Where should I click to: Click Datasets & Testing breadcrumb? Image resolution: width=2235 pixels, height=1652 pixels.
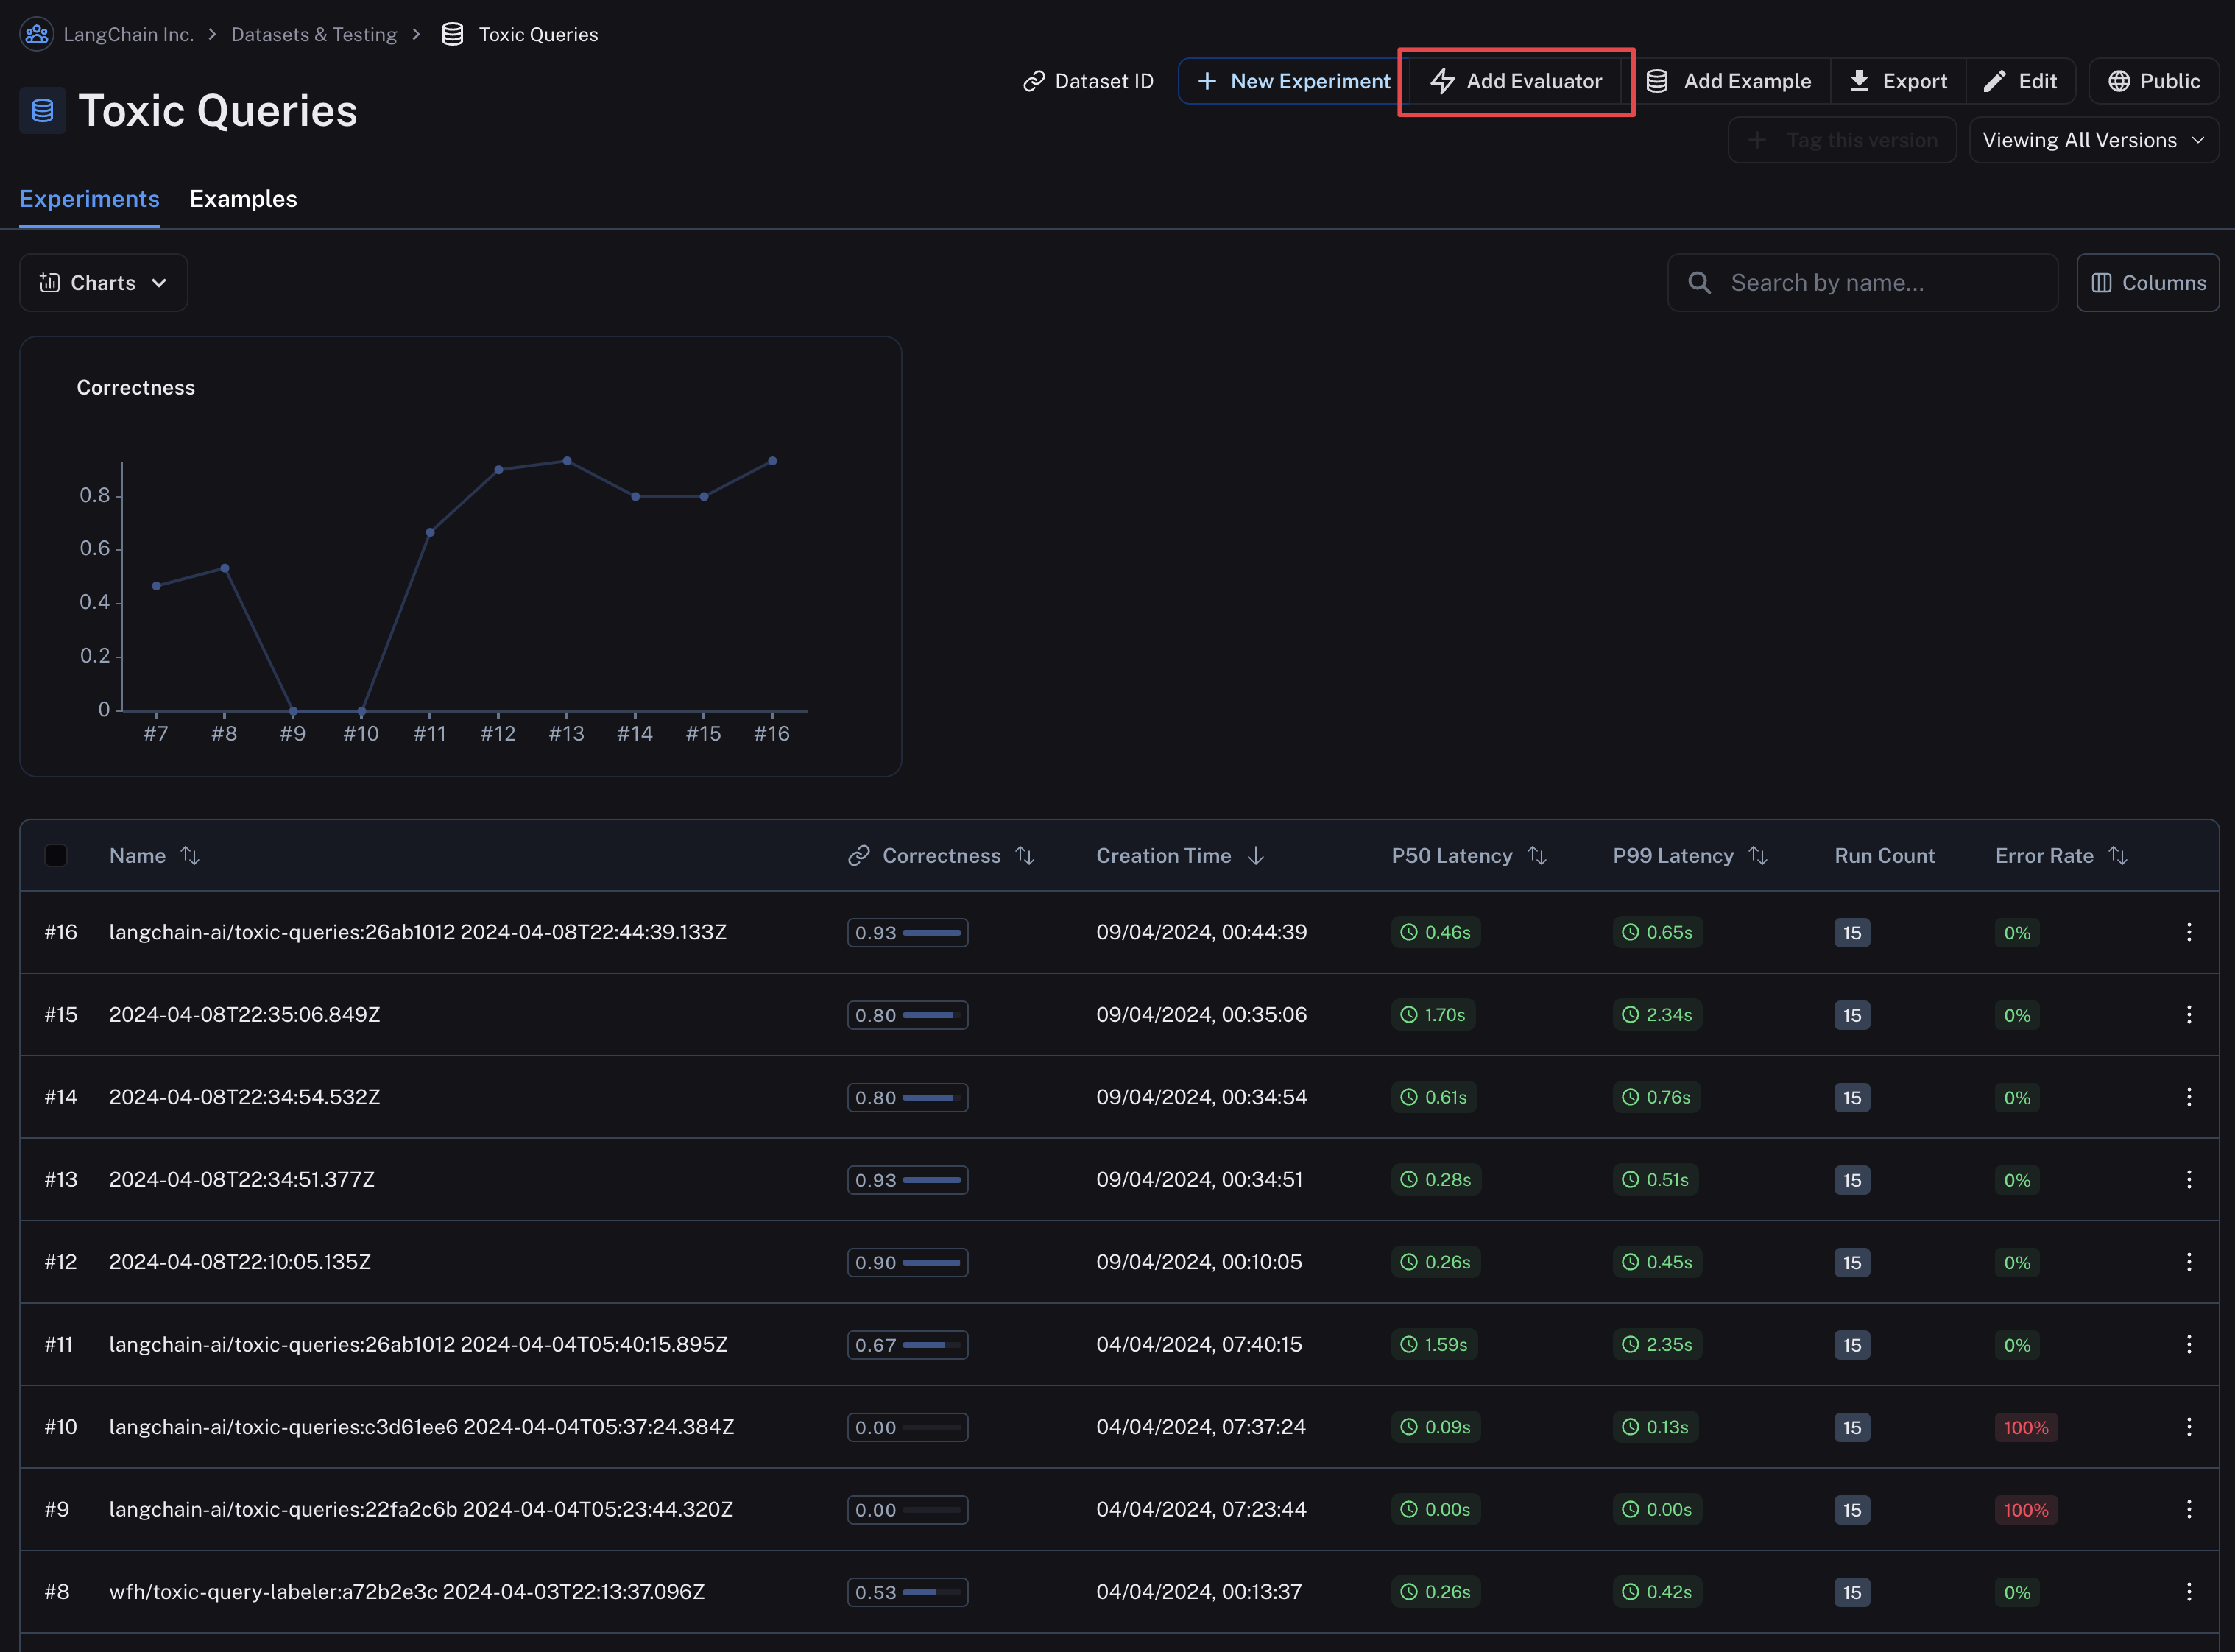point(314,34)
